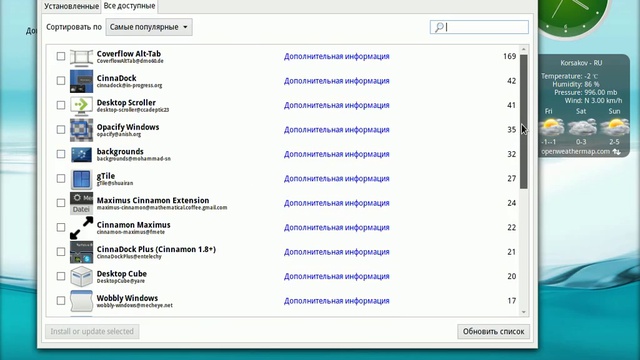Click the Opacify Windows extension icon

[81, 130]
